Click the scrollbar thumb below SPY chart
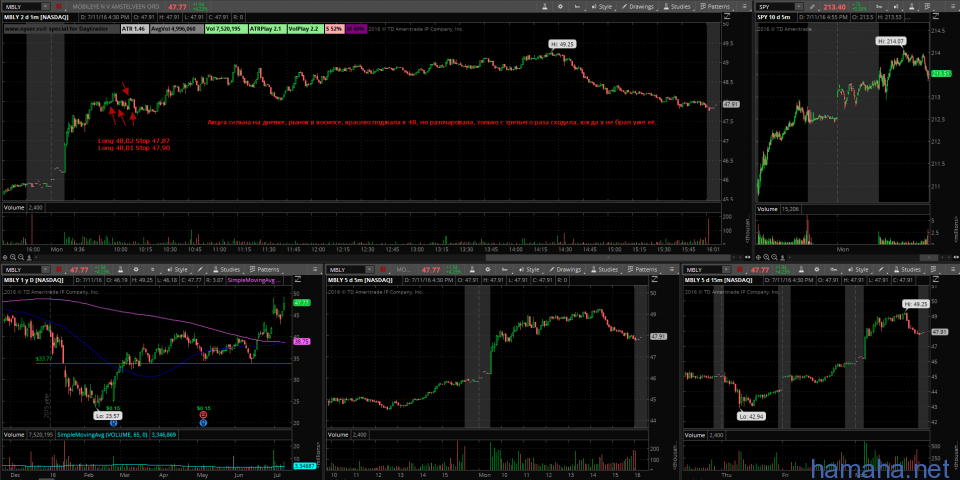 pyautogui.click(x=929, y=257)
